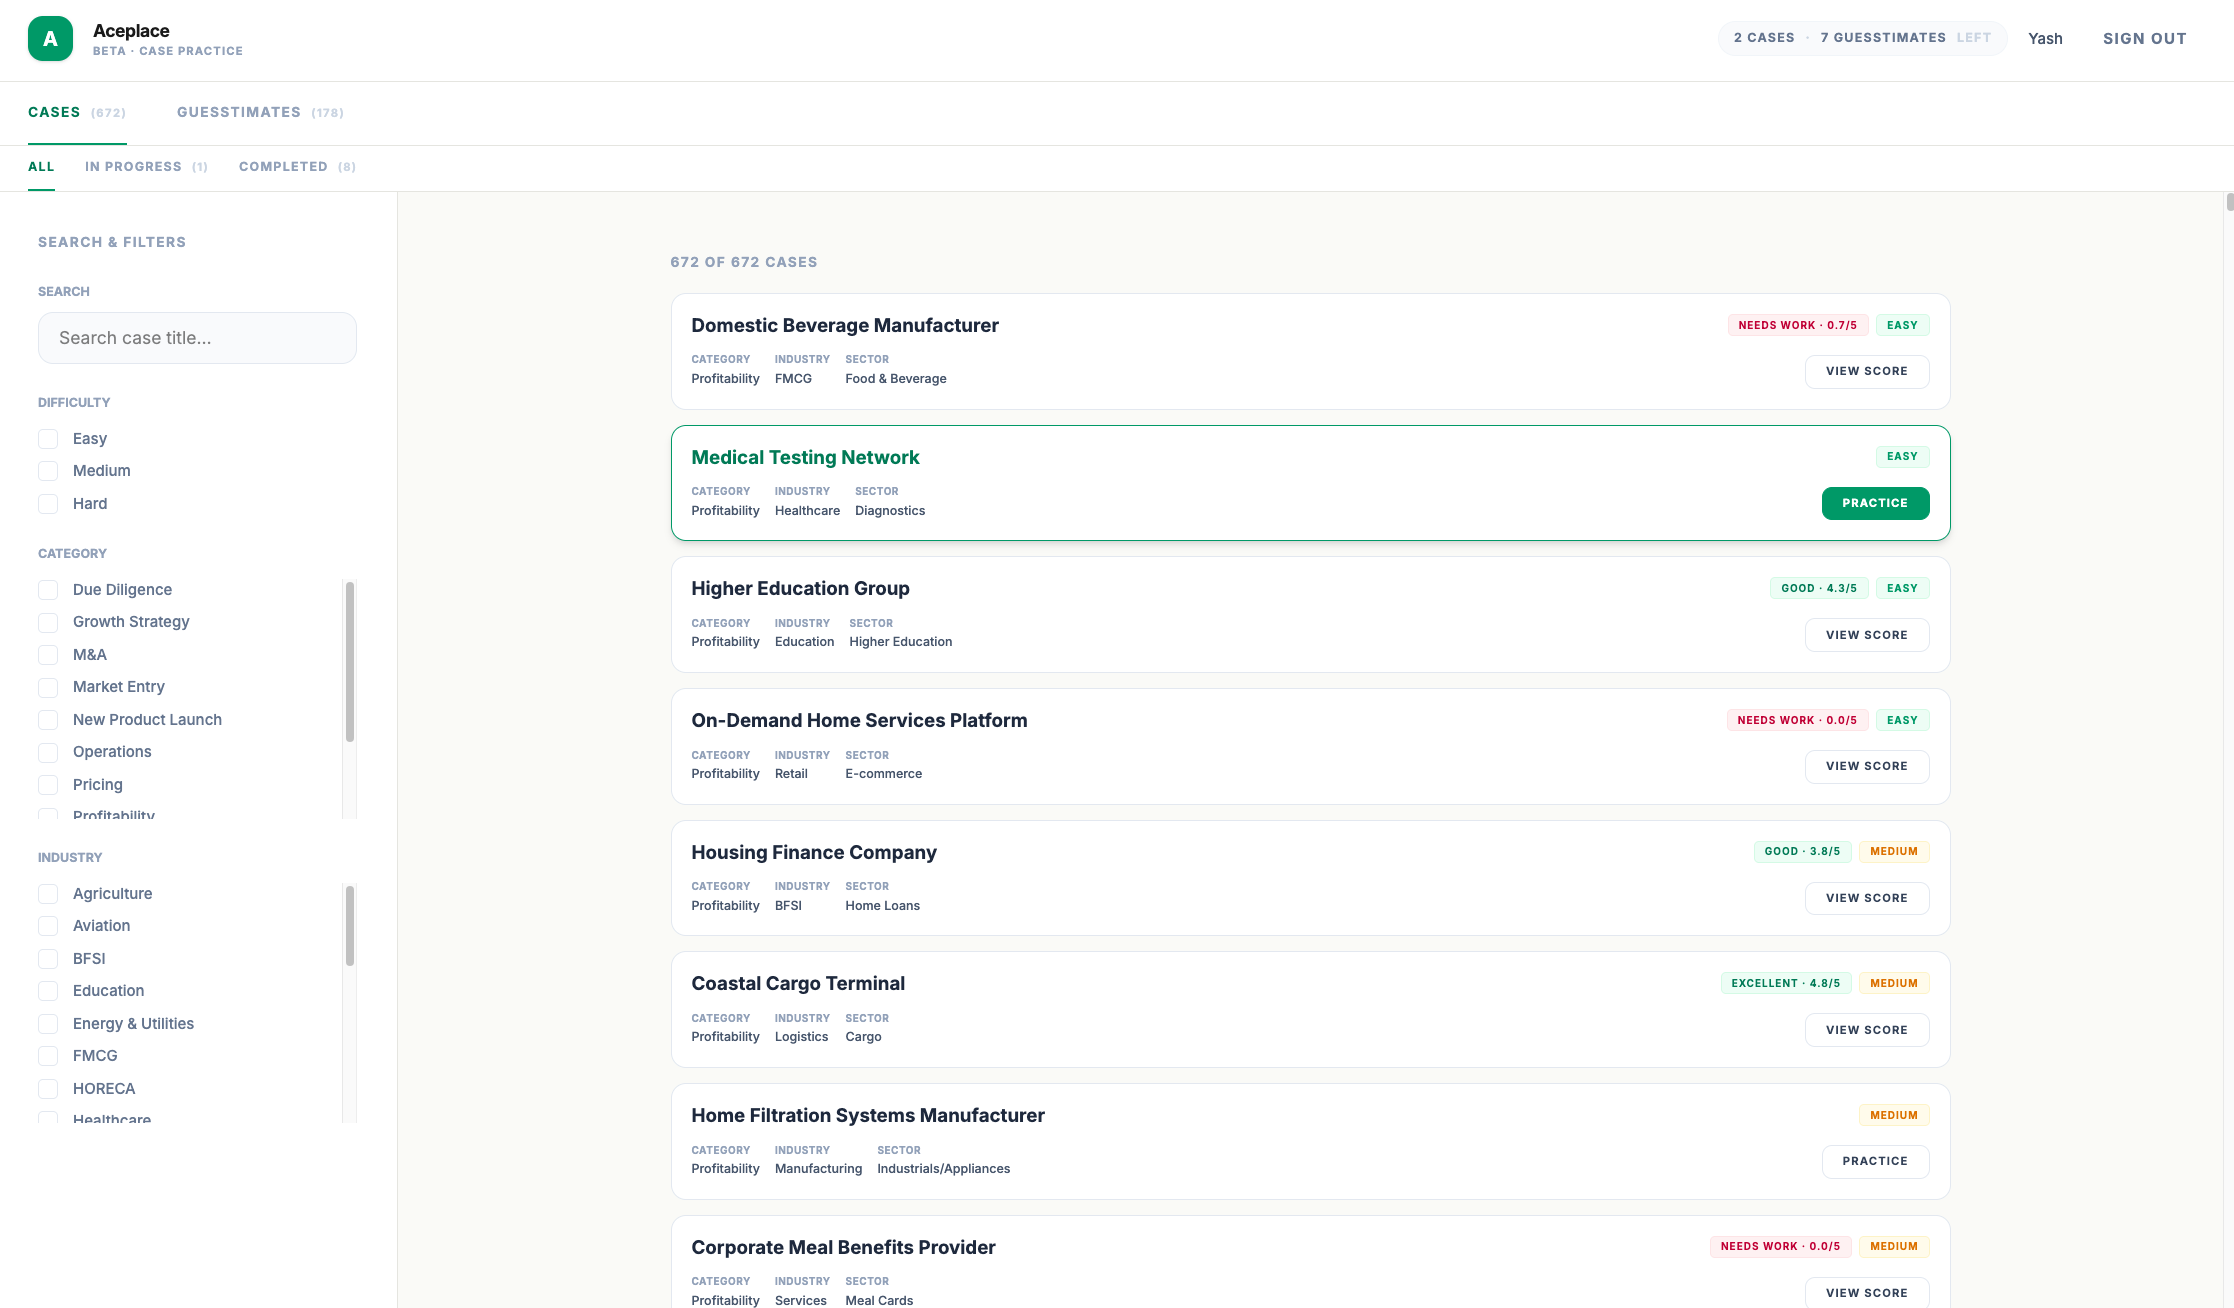Open the In Progress sub-tab

point(146,166)
